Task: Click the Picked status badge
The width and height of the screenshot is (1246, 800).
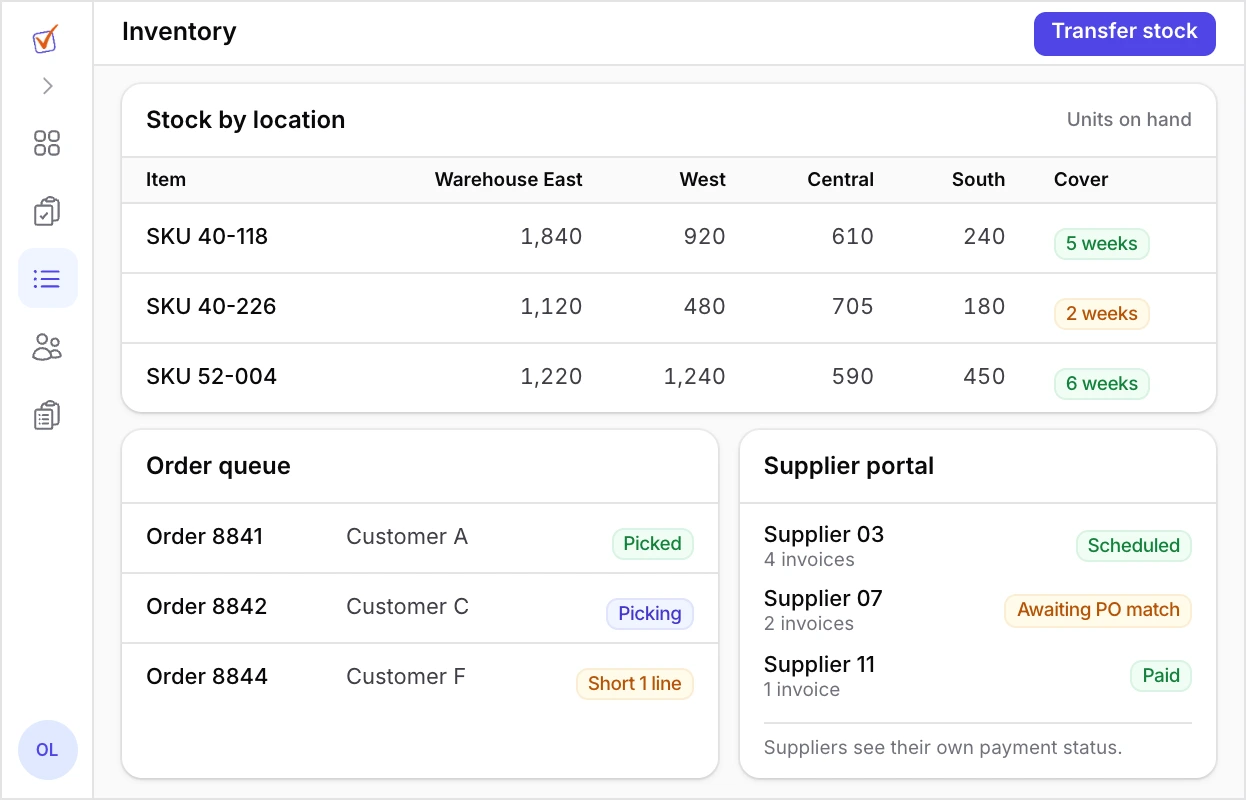Action: point(652,544)
